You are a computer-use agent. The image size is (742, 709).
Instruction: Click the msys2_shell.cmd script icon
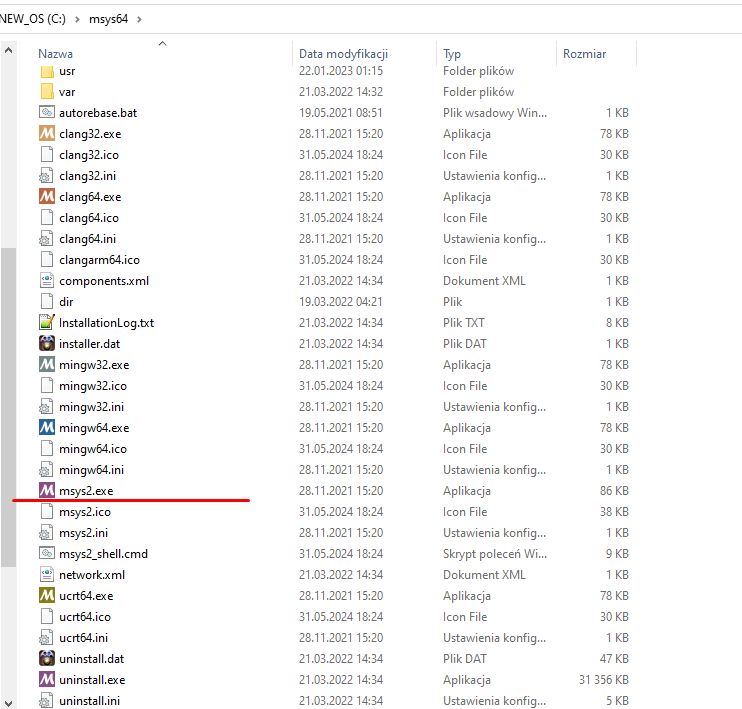tap(47, 553)
